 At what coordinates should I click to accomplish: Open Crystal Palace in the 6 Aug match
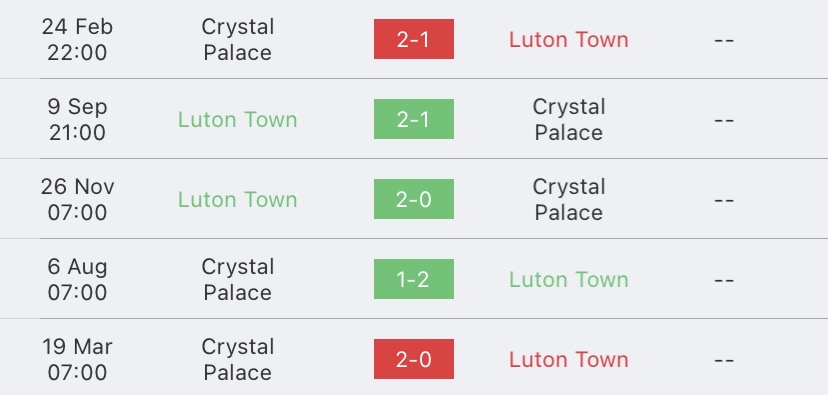pyautogui.click(x=238, y=279)
